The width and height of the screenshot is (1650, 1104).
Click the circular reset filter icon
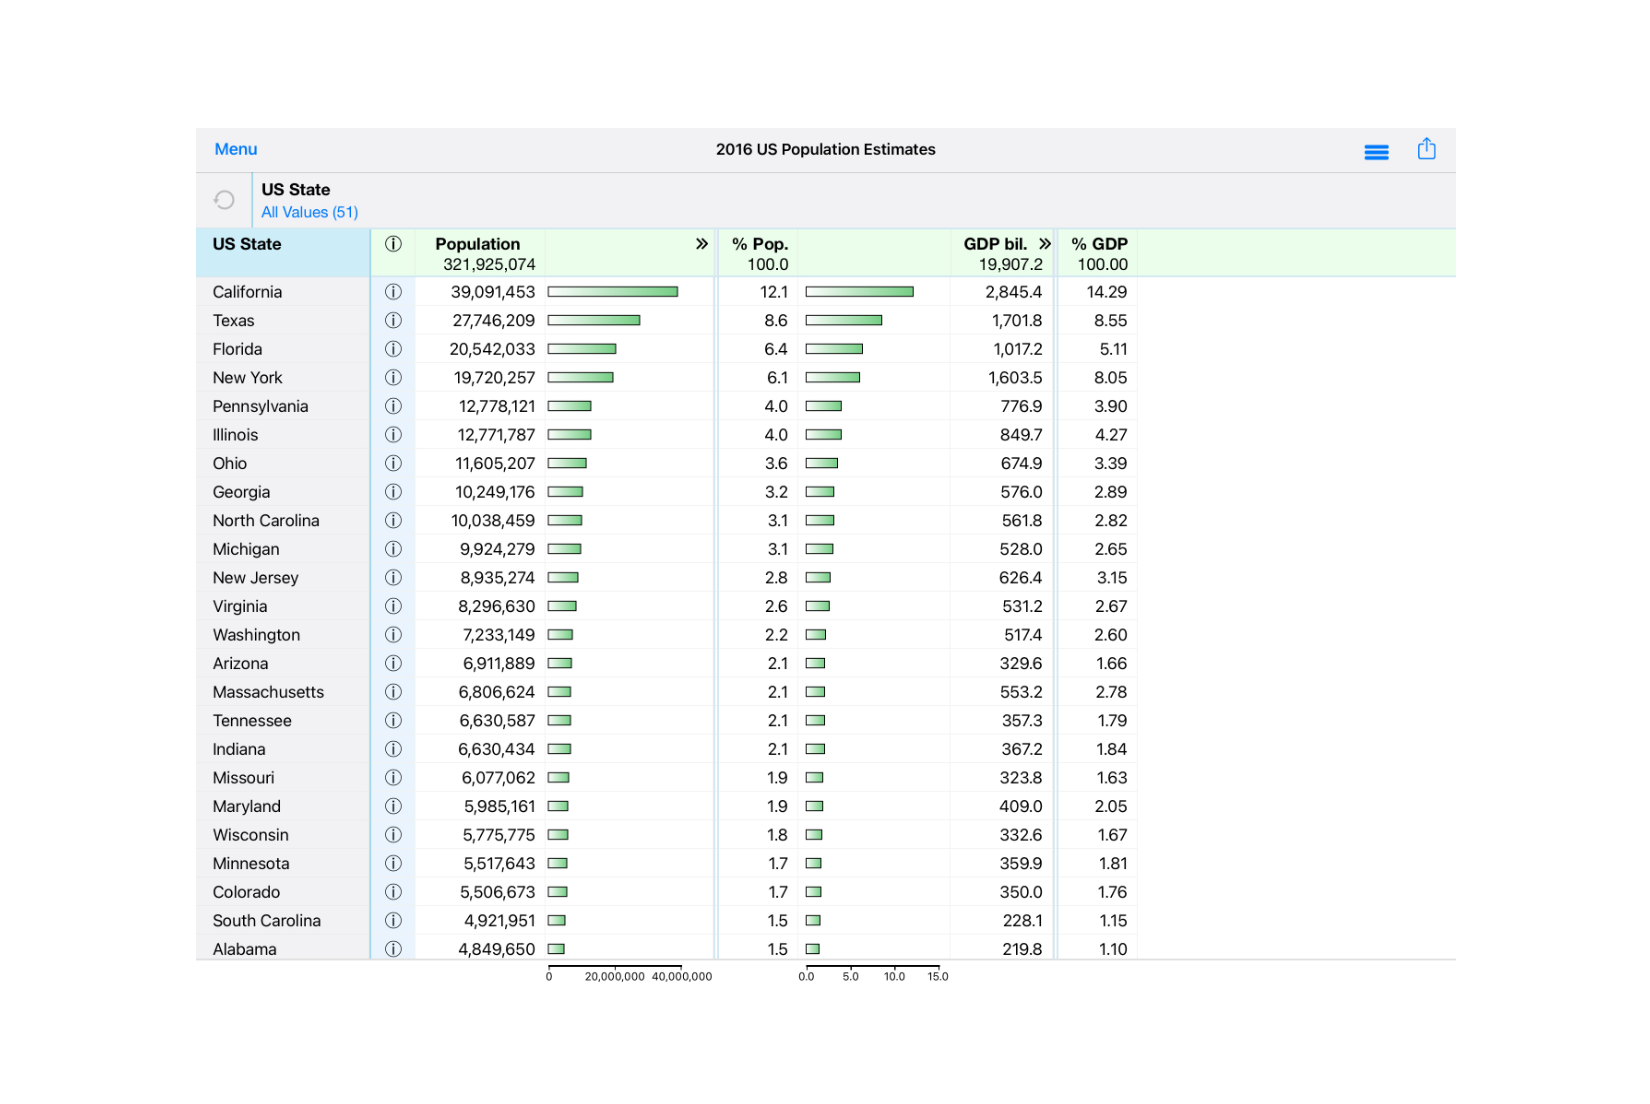click(x=223, y=199)
